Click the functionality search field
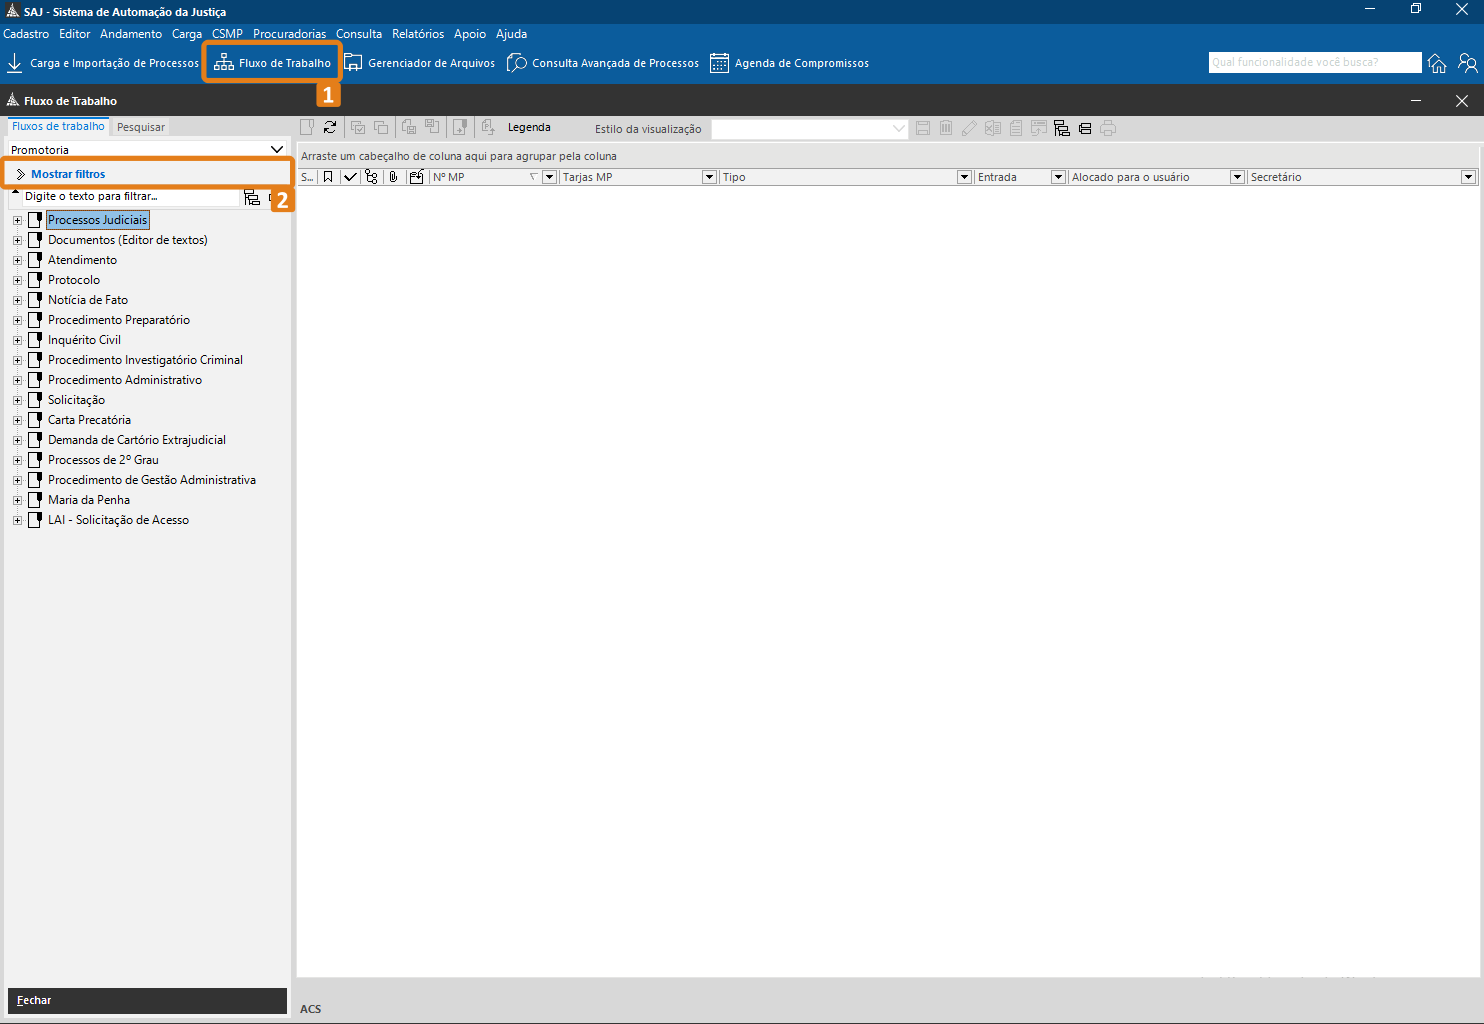 1314,62
